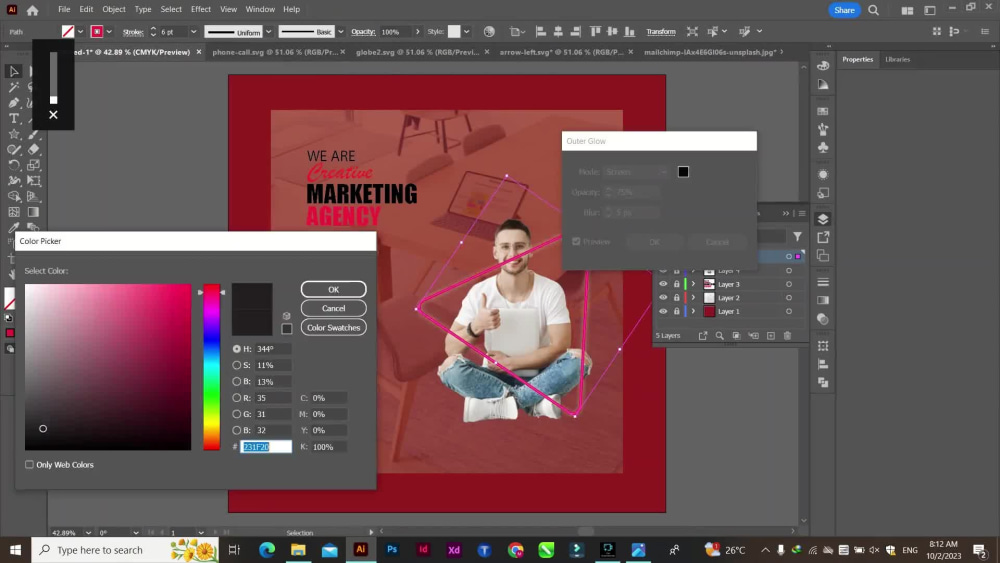Screen dimensions: 1000x563
Task: Expand Layer 2 contents
Action: [693, 298]
